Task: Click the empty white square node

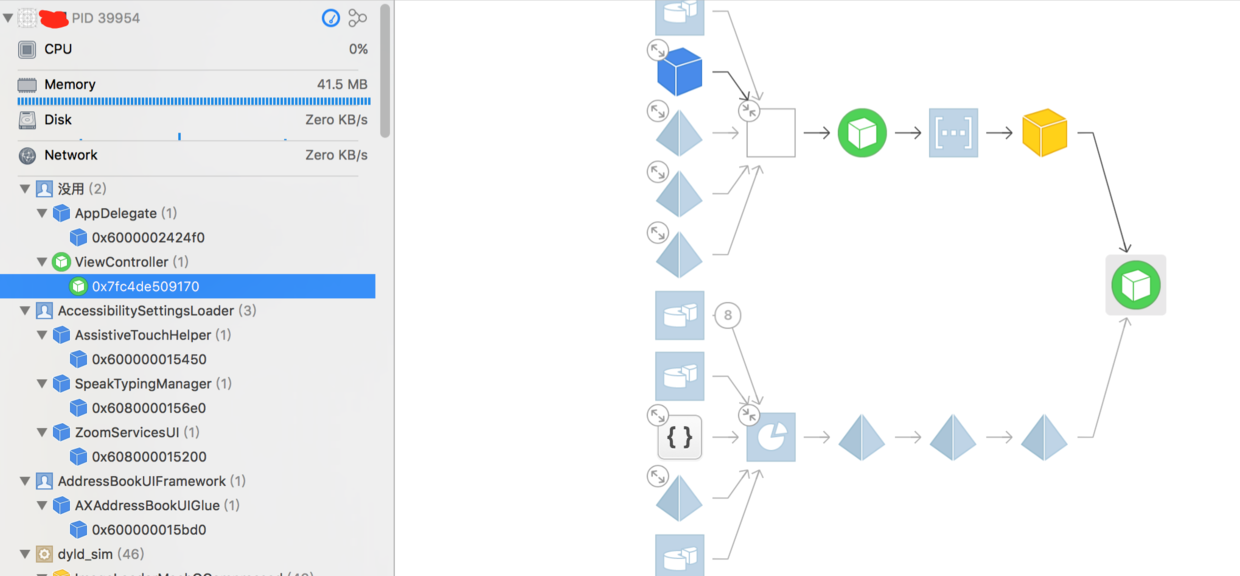Action: [x=771, y=133]
